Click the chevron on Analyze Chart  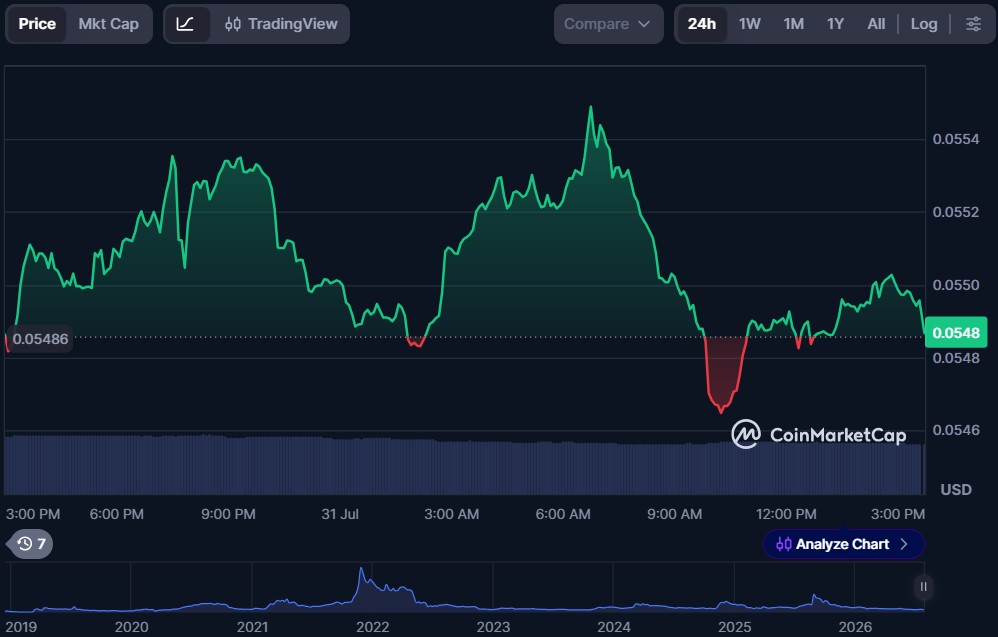tap(904, 544)
